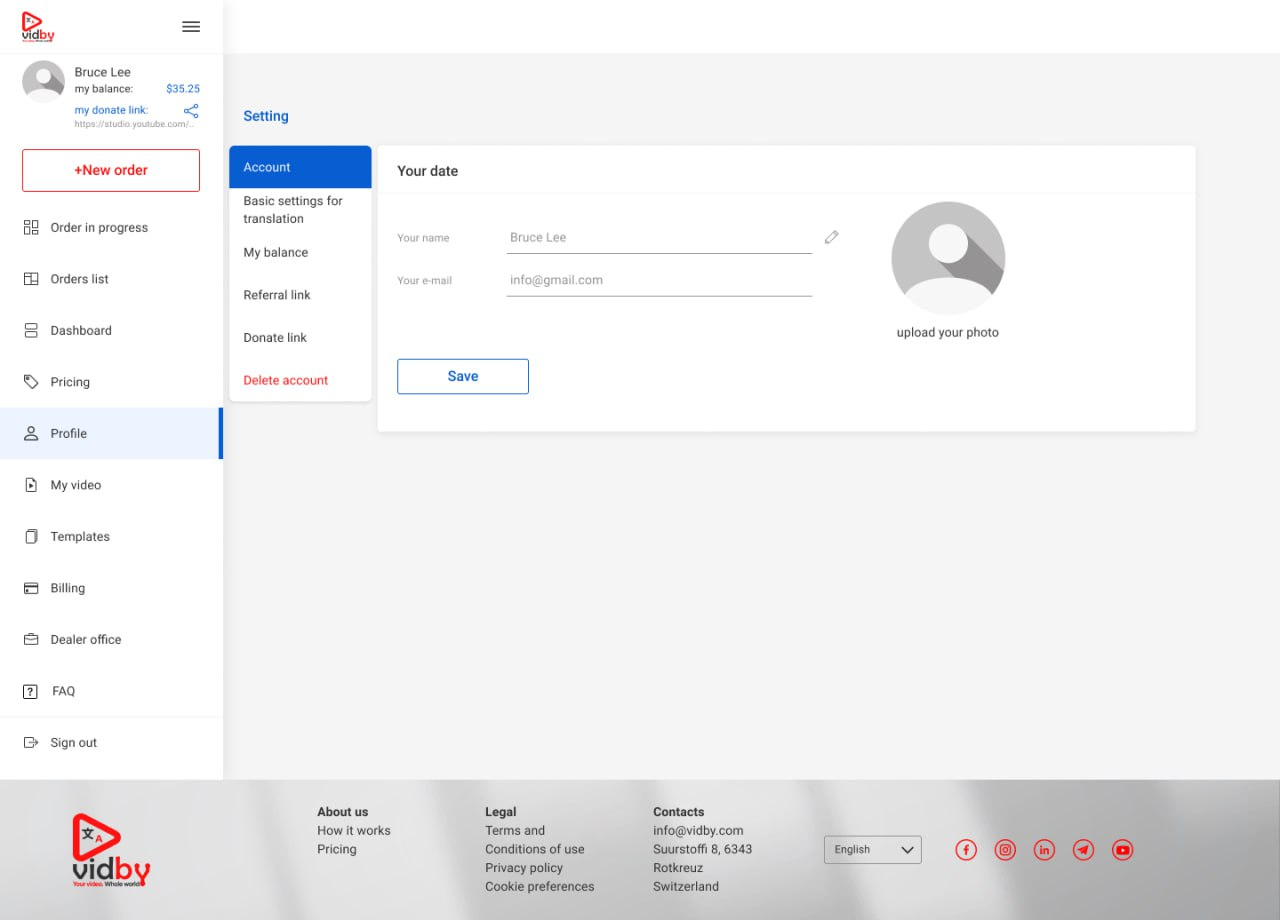Click the Profile person icon

point(31,433)
